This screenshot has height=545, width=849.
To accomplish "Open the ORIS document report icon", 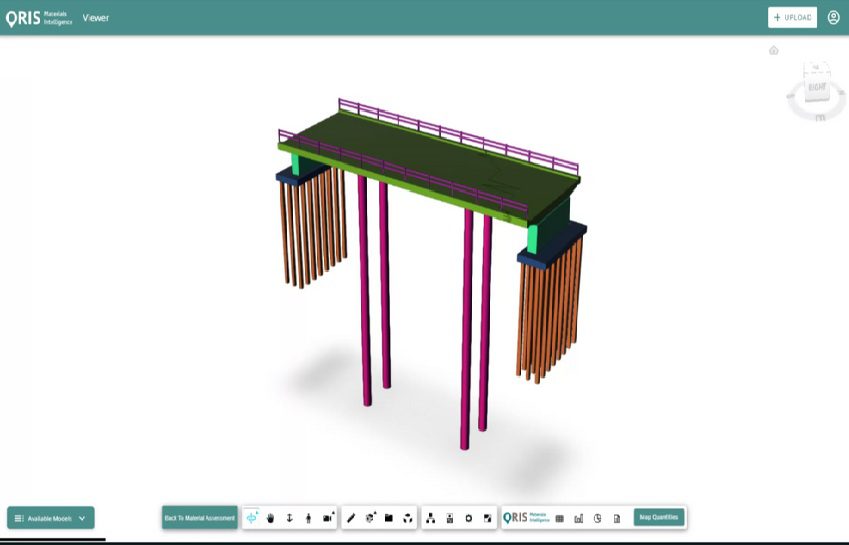I will [x=617, y=518].
